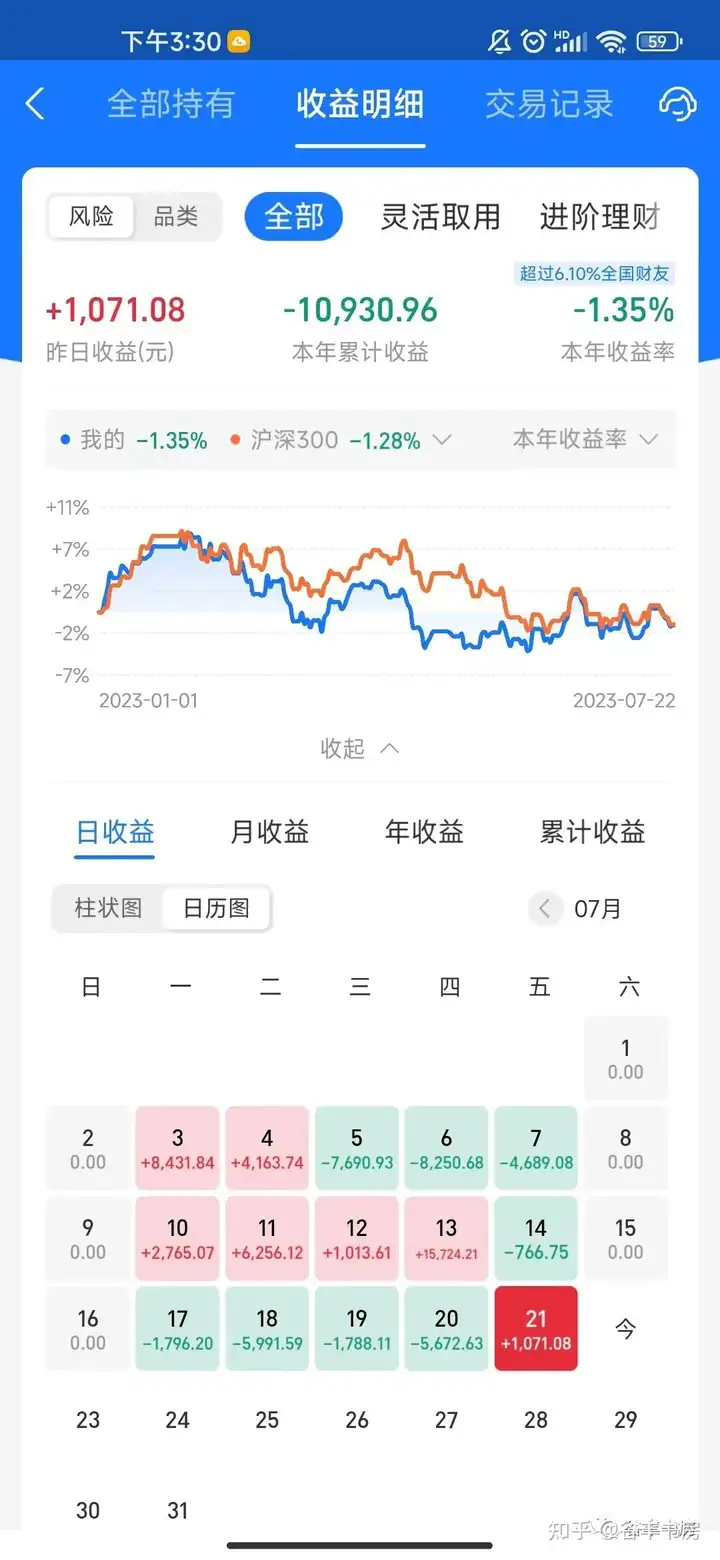The image size is (720, 1560).
Task: Switch grouping toggle to 品类
Action: pos(176,217)
